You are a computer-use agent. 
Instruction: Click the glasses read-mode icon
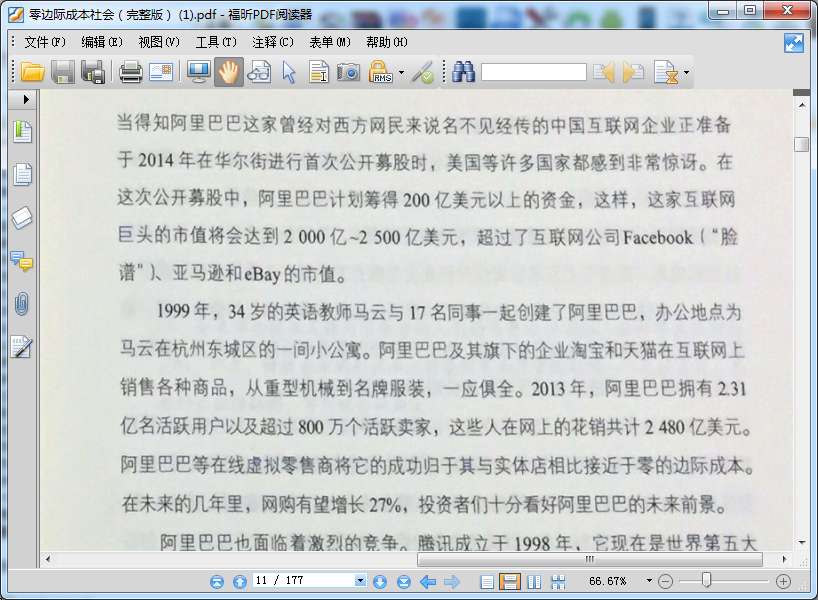[x=259, y=72]
